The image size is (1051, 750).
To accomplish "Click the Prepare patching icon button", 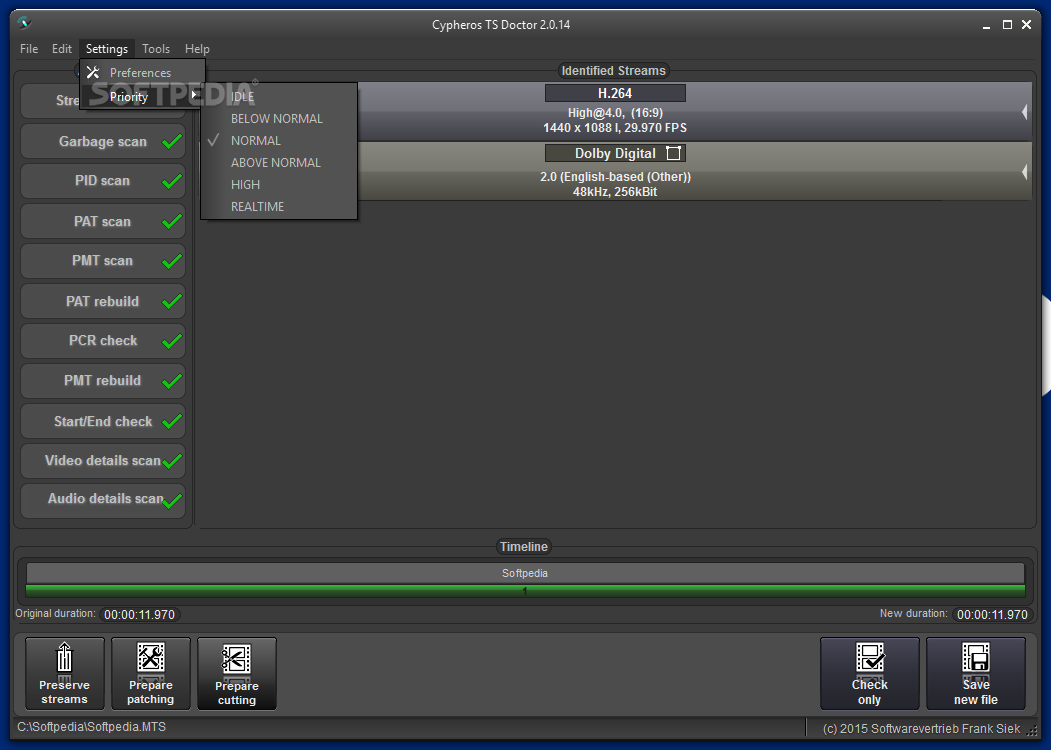I will (x=151, y=673).
